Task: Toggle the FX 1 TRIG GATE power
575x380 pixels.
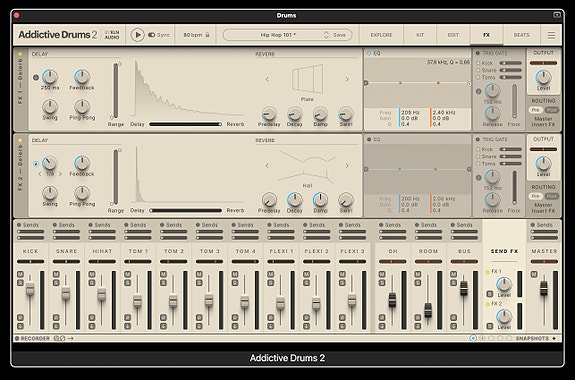Action: pos(478,53)
